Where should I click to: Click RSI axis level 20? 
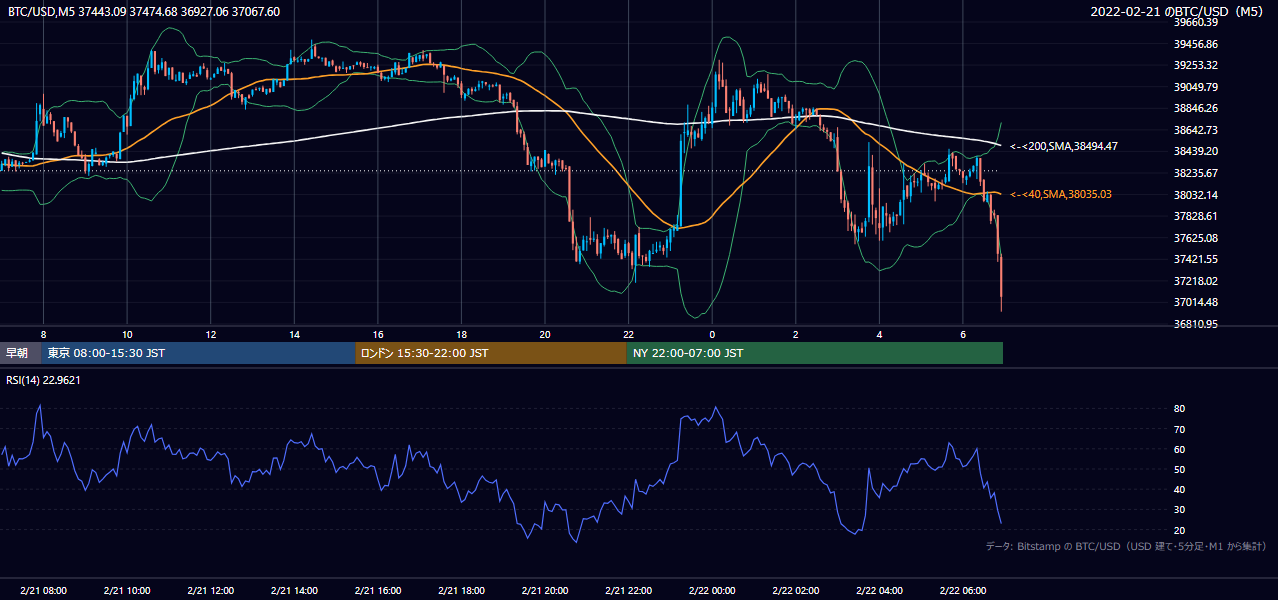coord(1179,530)
